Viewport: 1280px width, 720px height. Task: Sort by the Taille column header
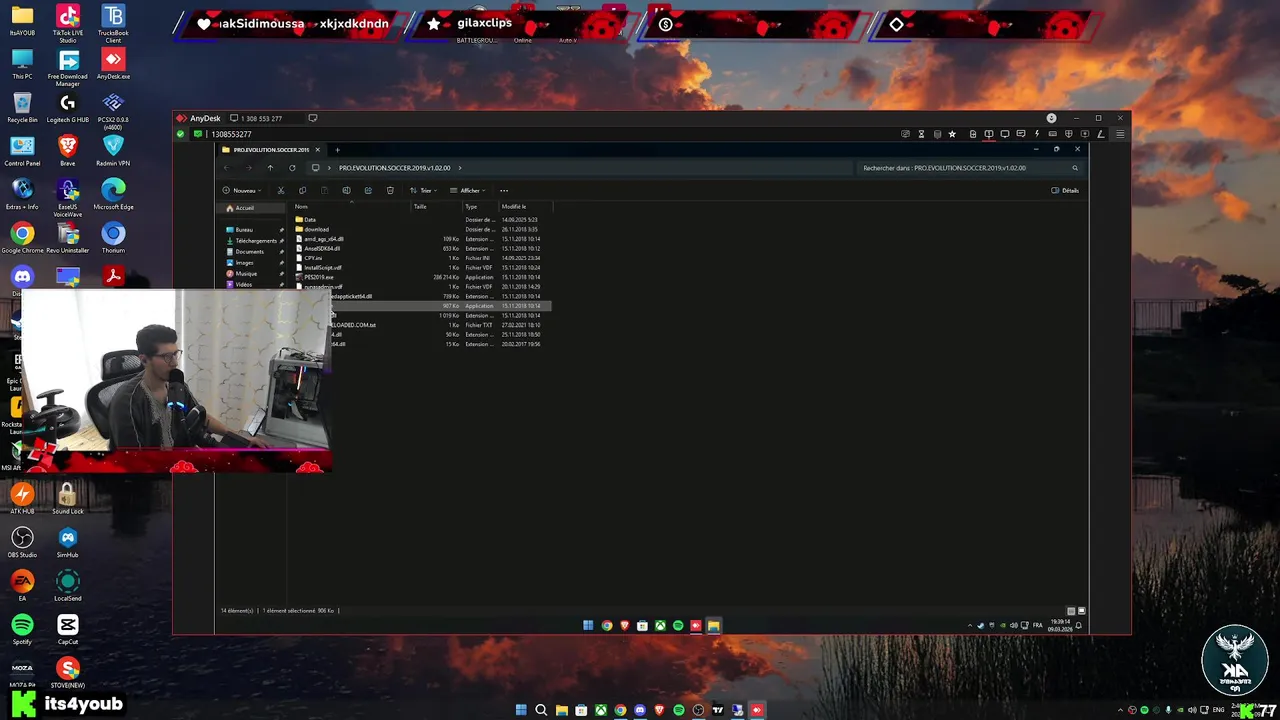pyautogui.click(x=420, y=207)
